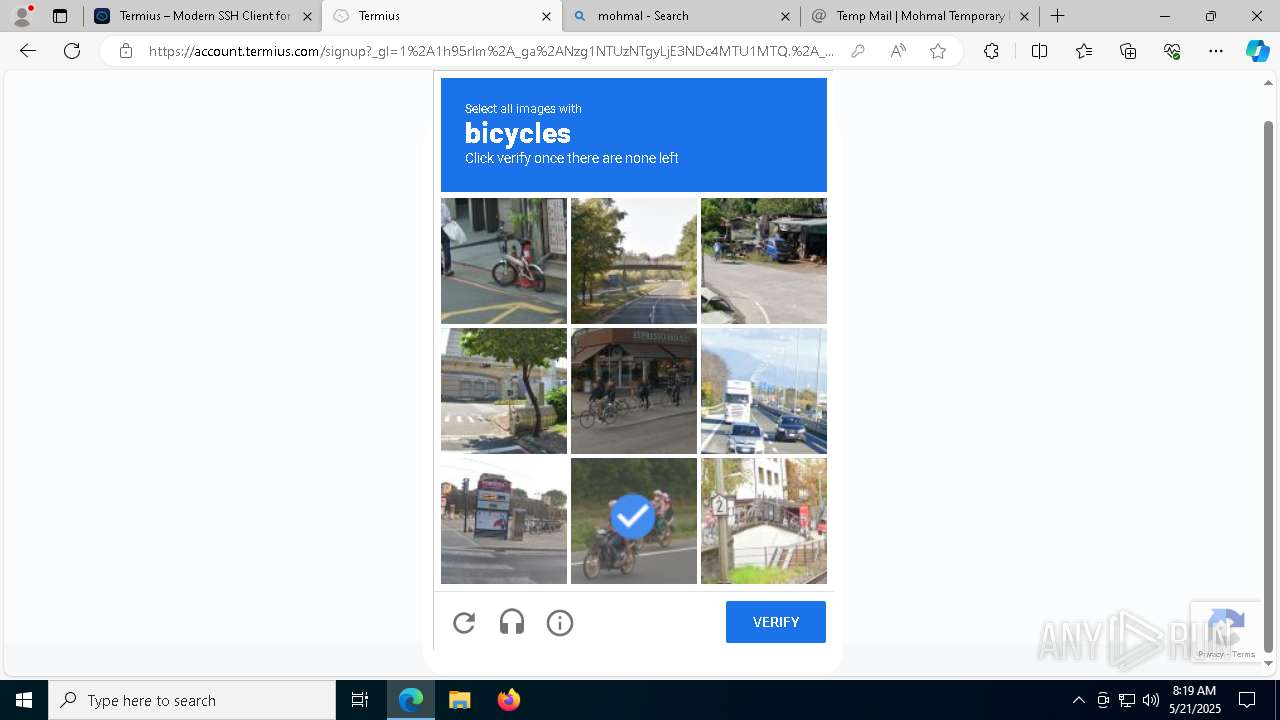Select the road with overpass tile
The height and width of the screenshot is (720, 1280).
click(634, 261)
